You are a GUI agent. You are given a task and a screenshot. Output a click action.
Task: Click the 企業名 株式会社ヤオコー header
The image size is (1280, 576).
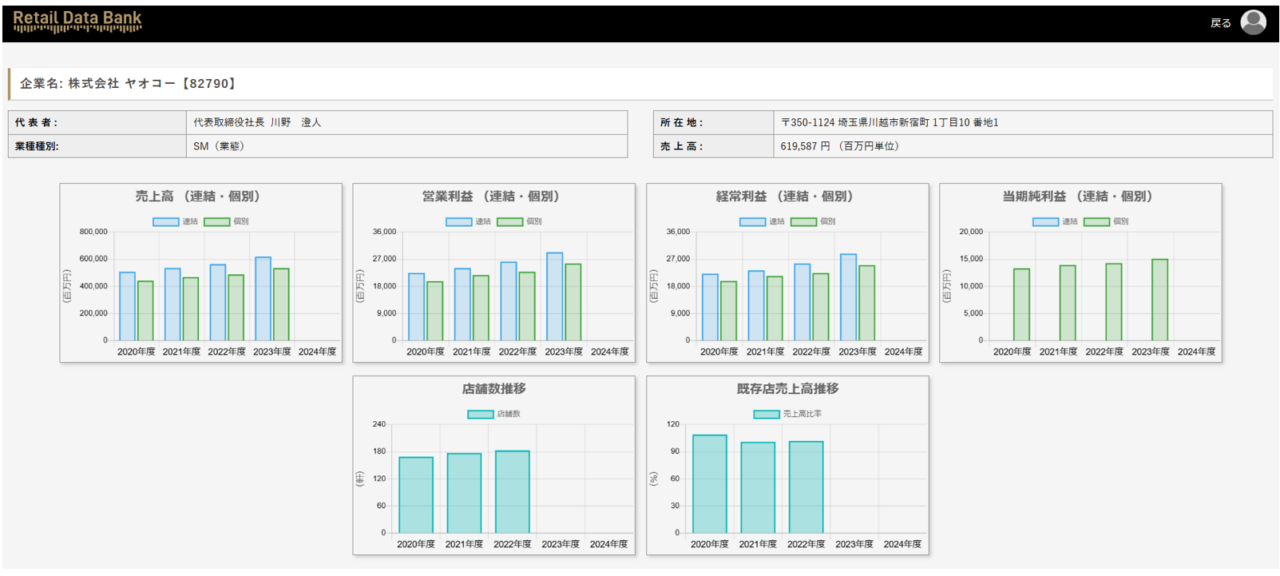pyautogui.click(x=128, y=84)
